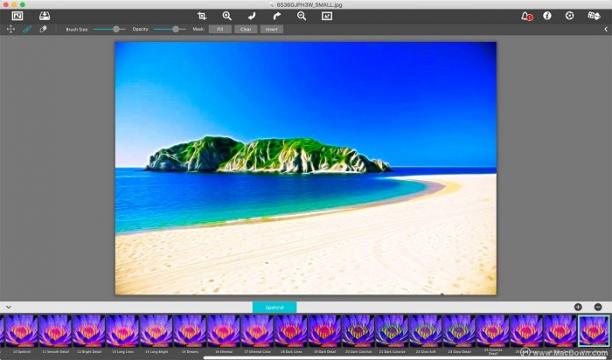Adjust the Opacity slider
Image resolution: width=612 pixels, height=360 pixels.
coord(170,29)
